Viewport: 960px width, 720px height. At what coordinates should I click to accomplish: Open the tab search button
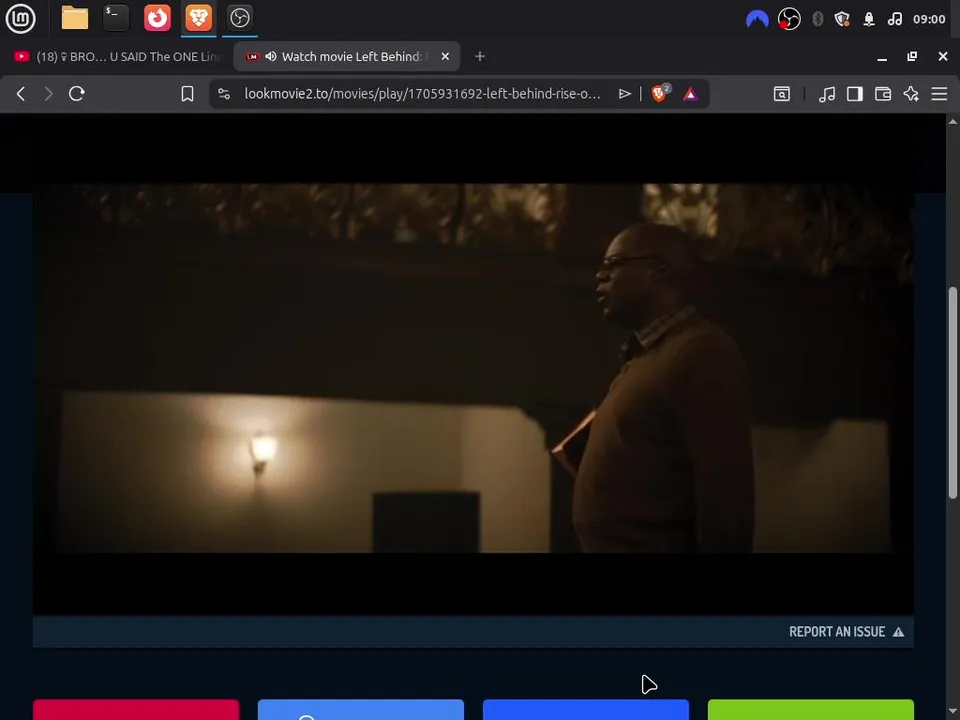tap(782, 94)
